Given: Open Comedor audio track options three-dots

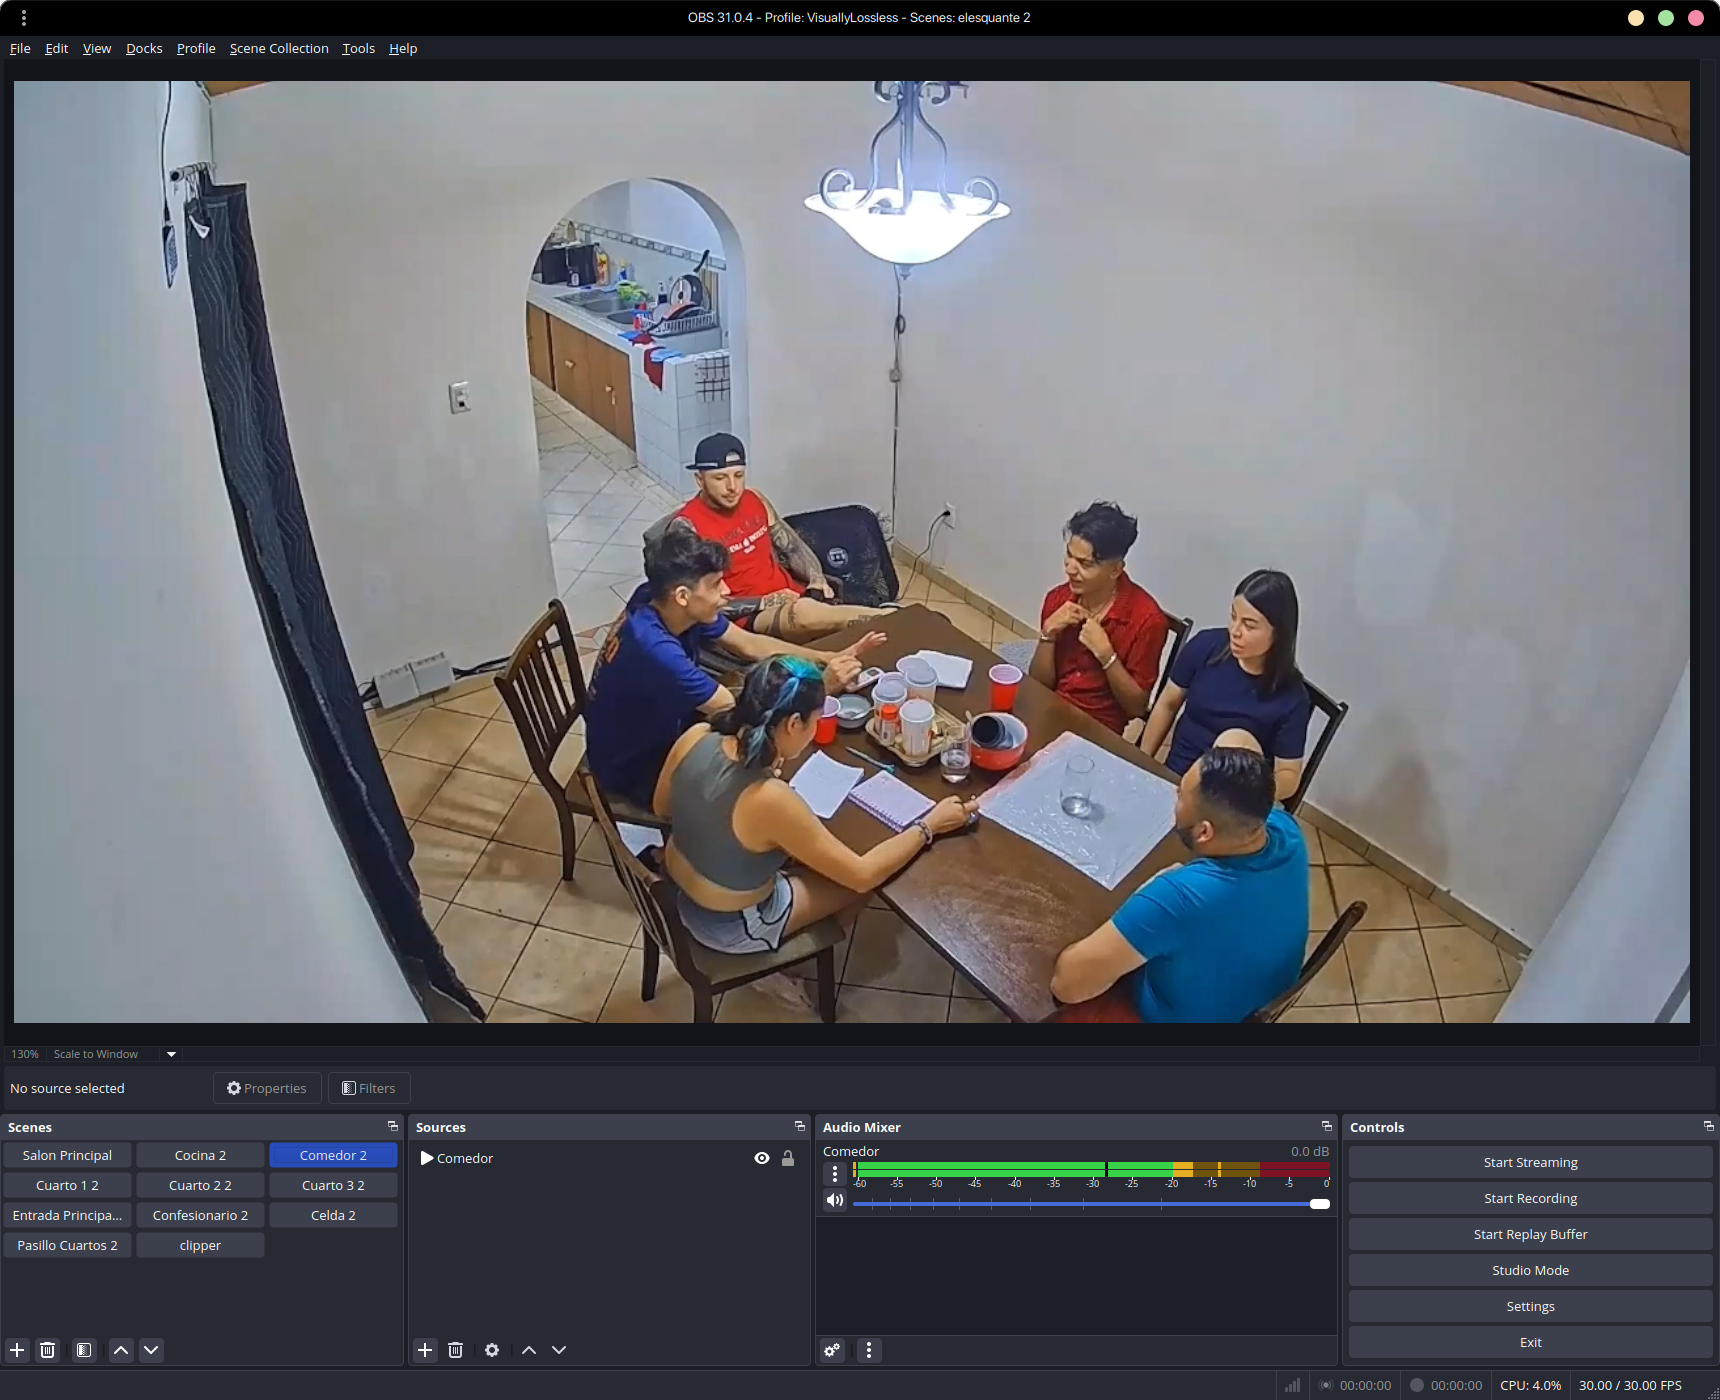Looking at the screenshot, I should [835, 1174].
